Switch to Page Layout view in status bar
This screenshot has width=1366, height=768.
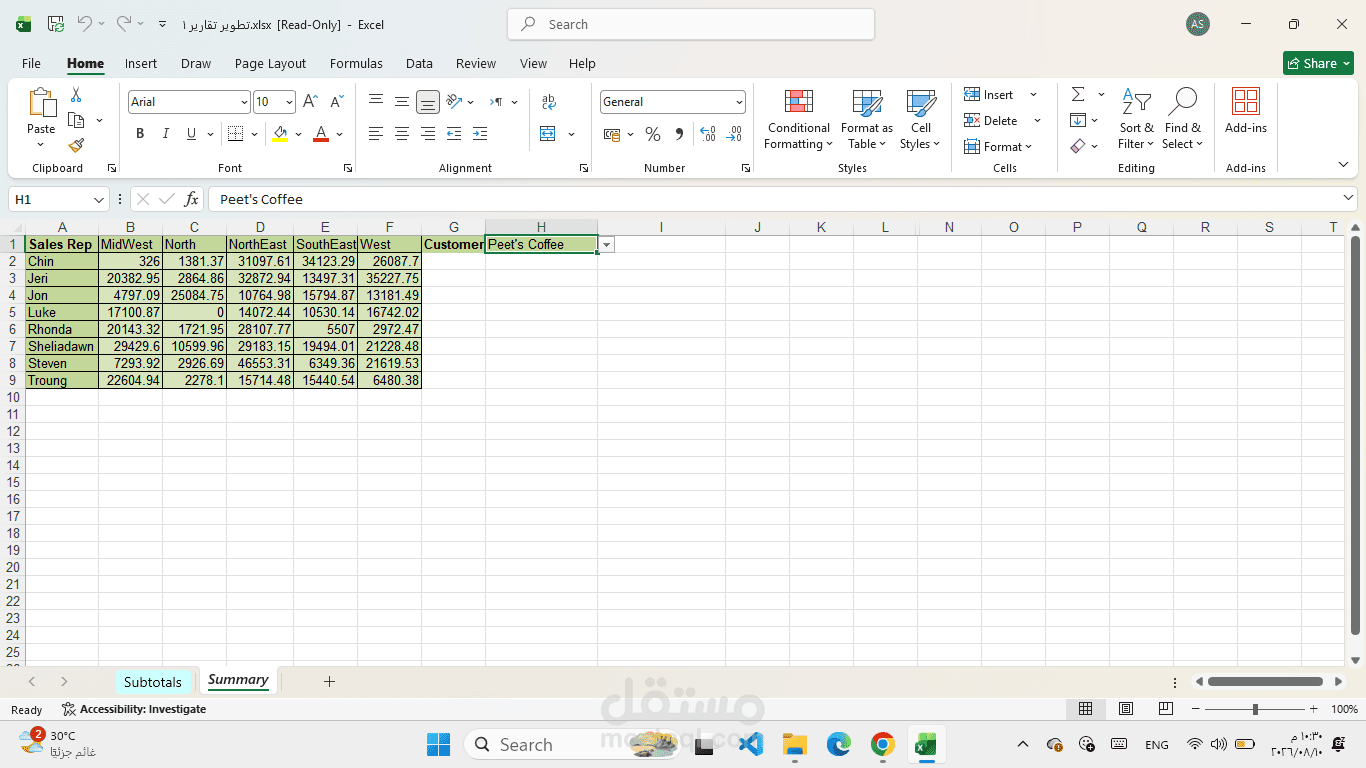(1126, 709)
